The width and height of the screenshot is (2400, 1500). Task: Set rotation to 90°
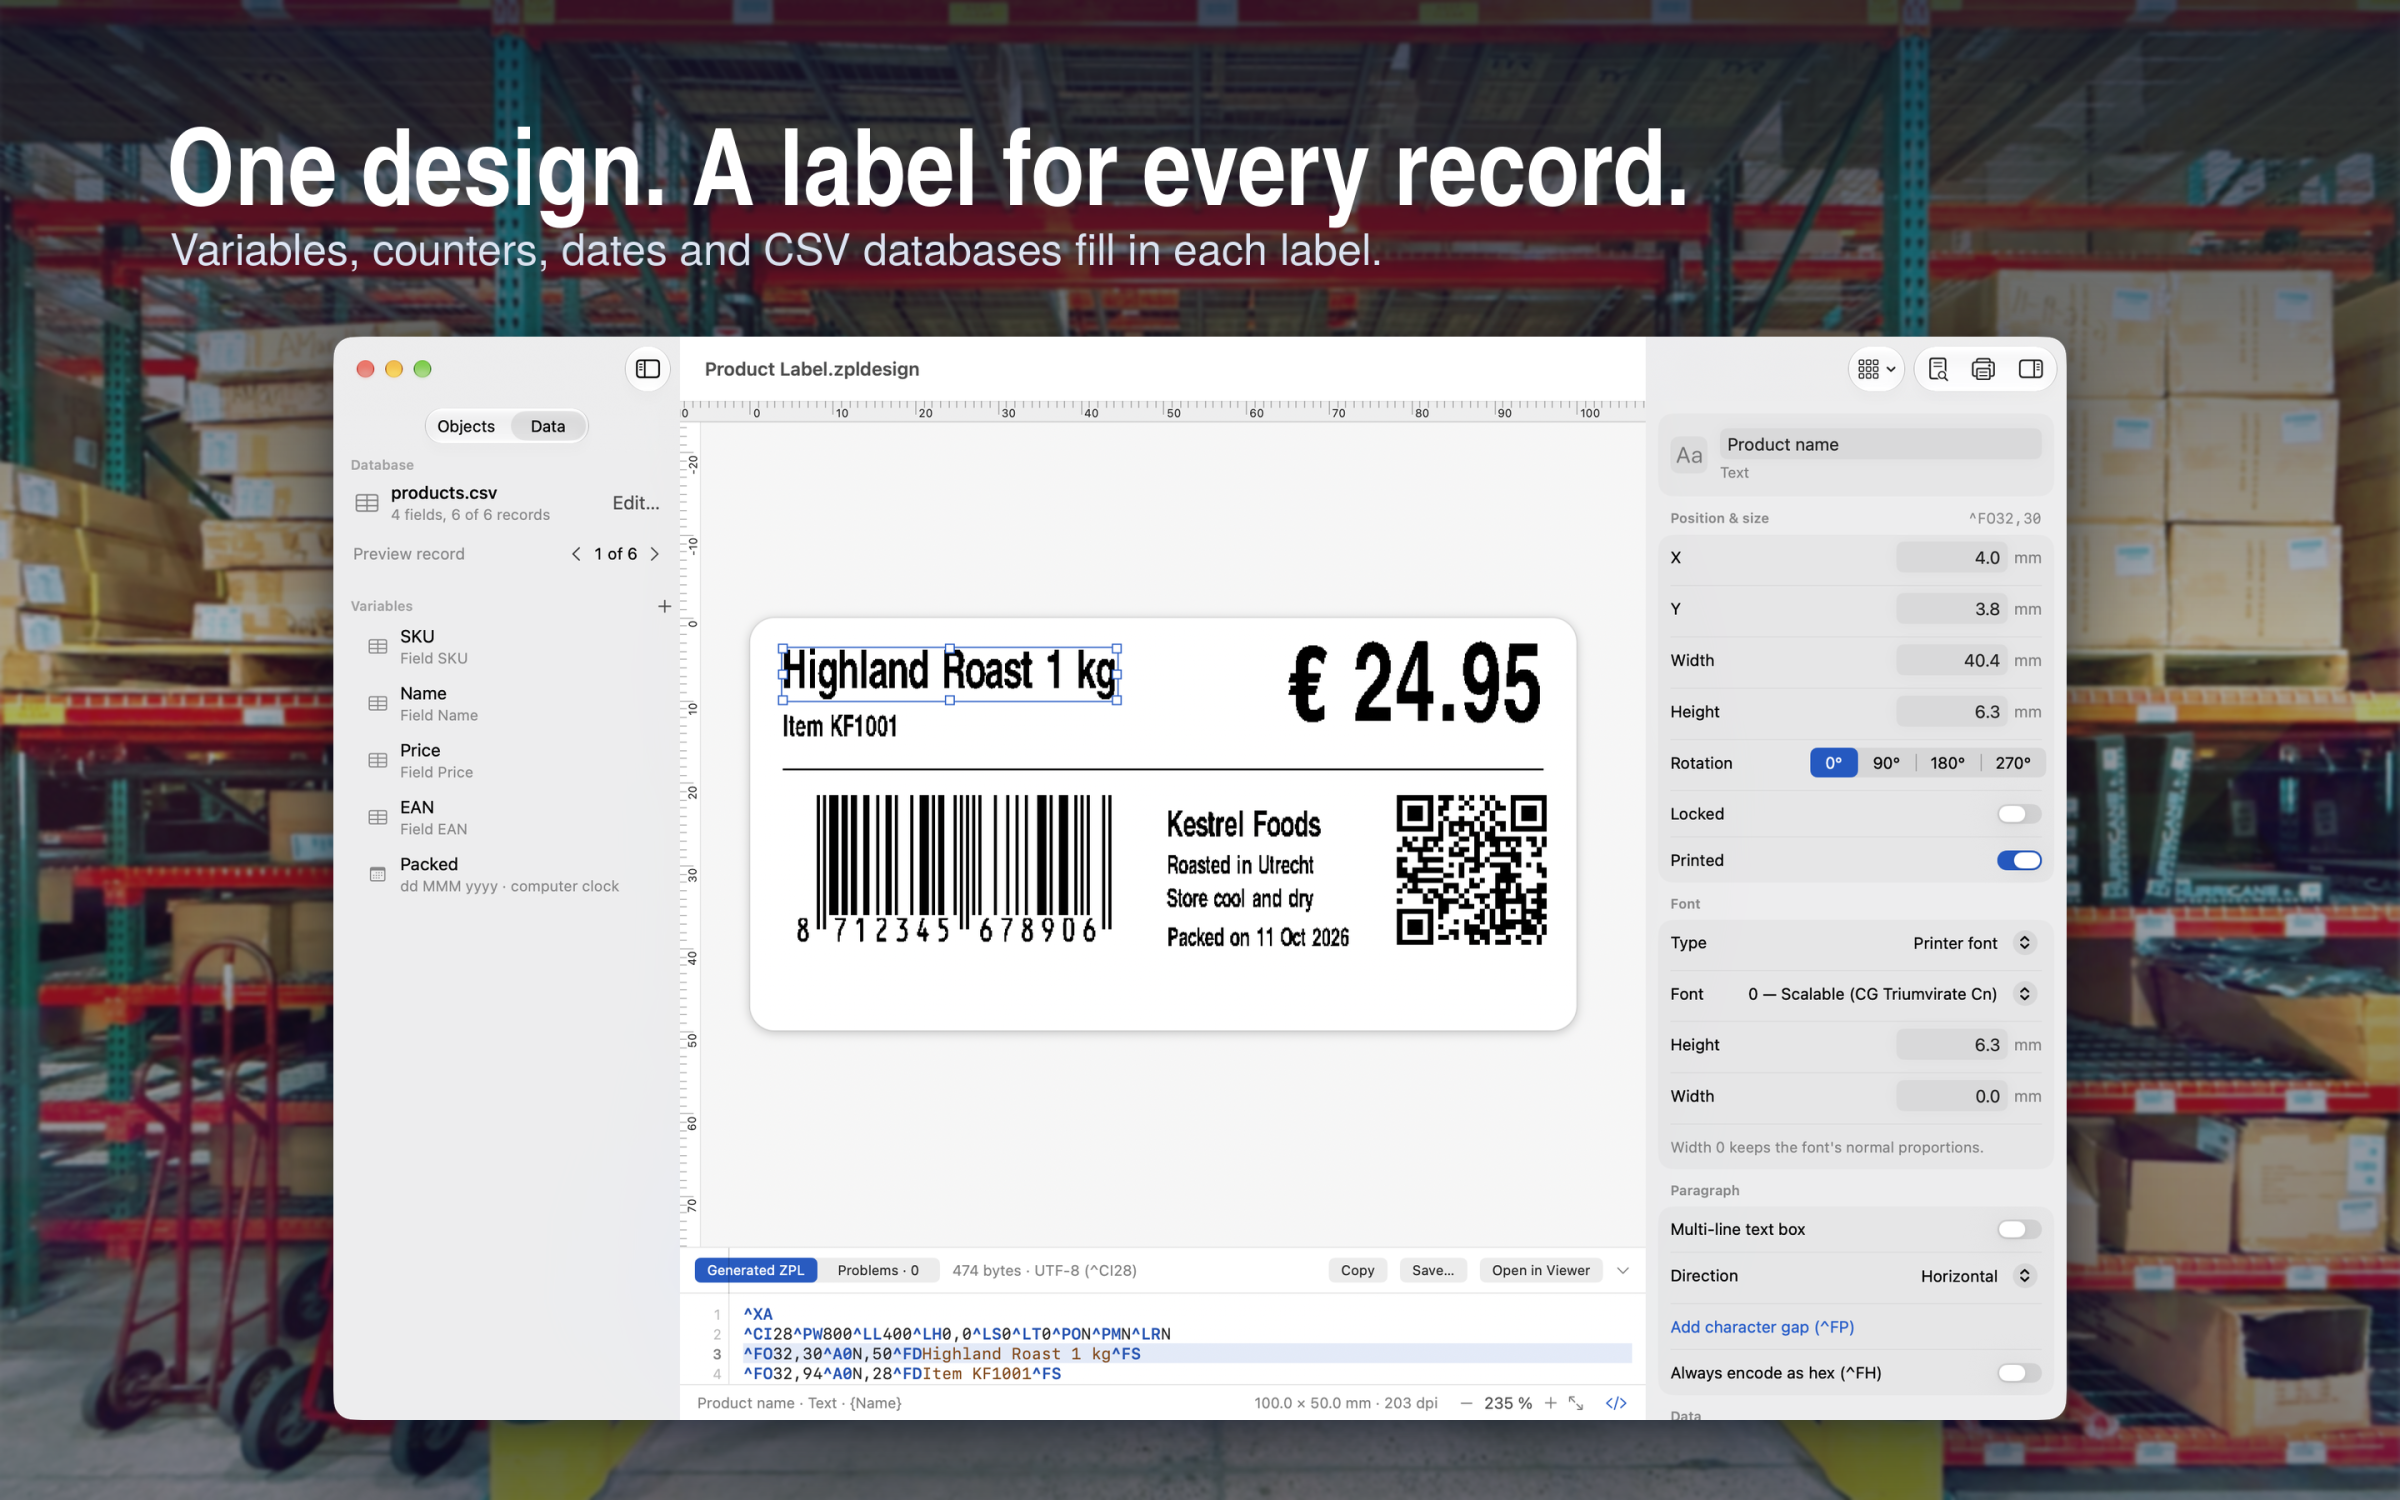click(1886, 763)
